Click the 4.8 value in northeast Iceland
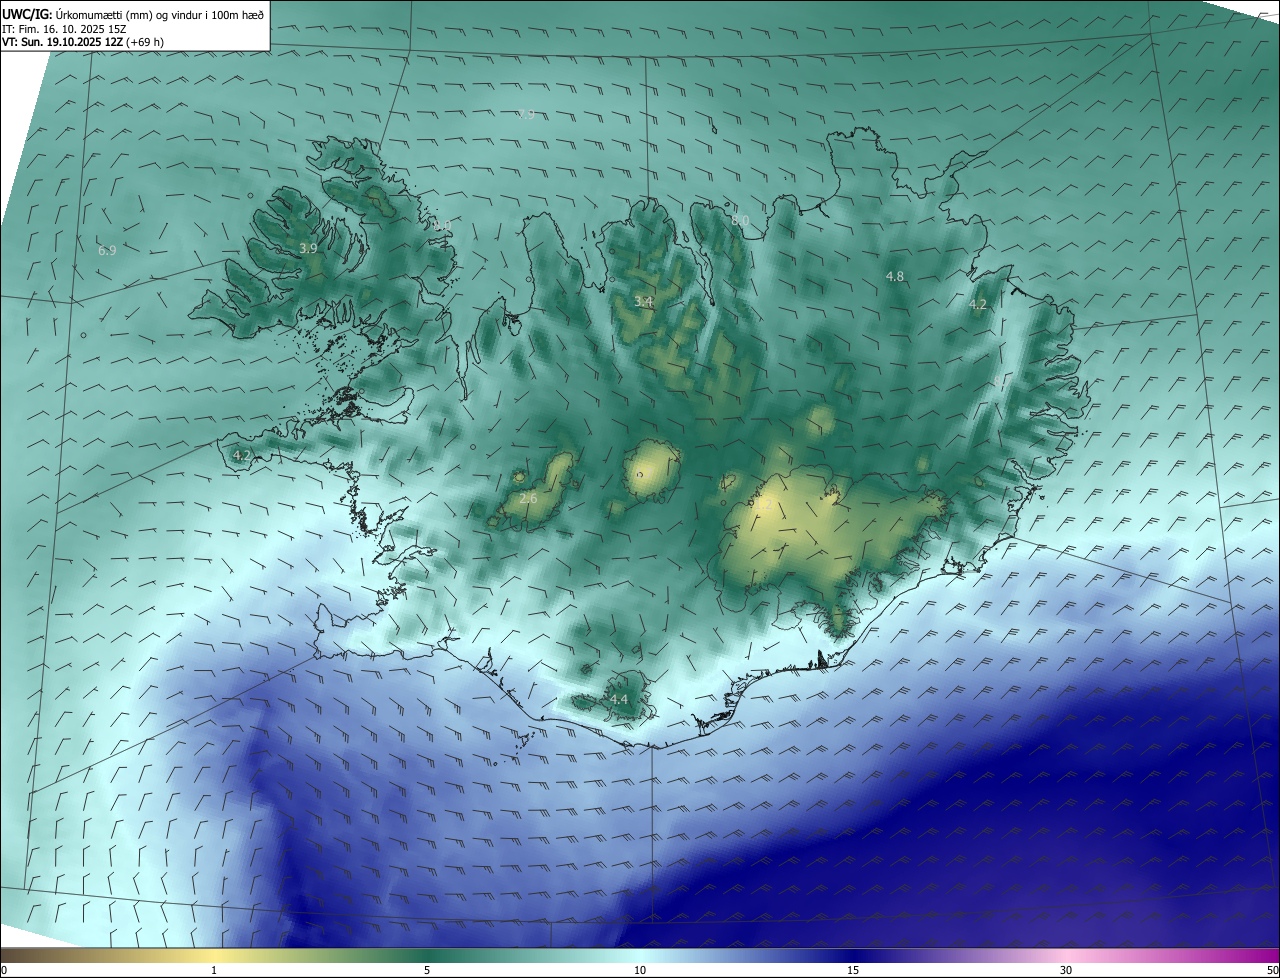Screen dimensions: 1280x978 coord(895,276)
